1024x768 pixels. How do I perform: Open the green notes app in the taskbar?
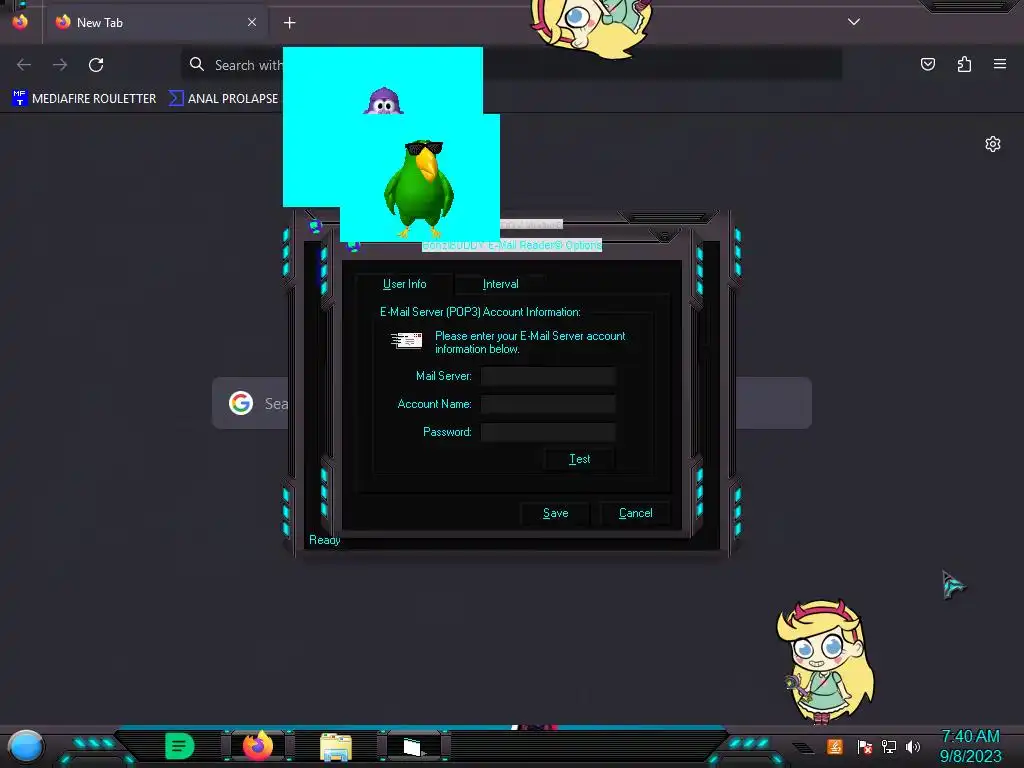point(180,746)
